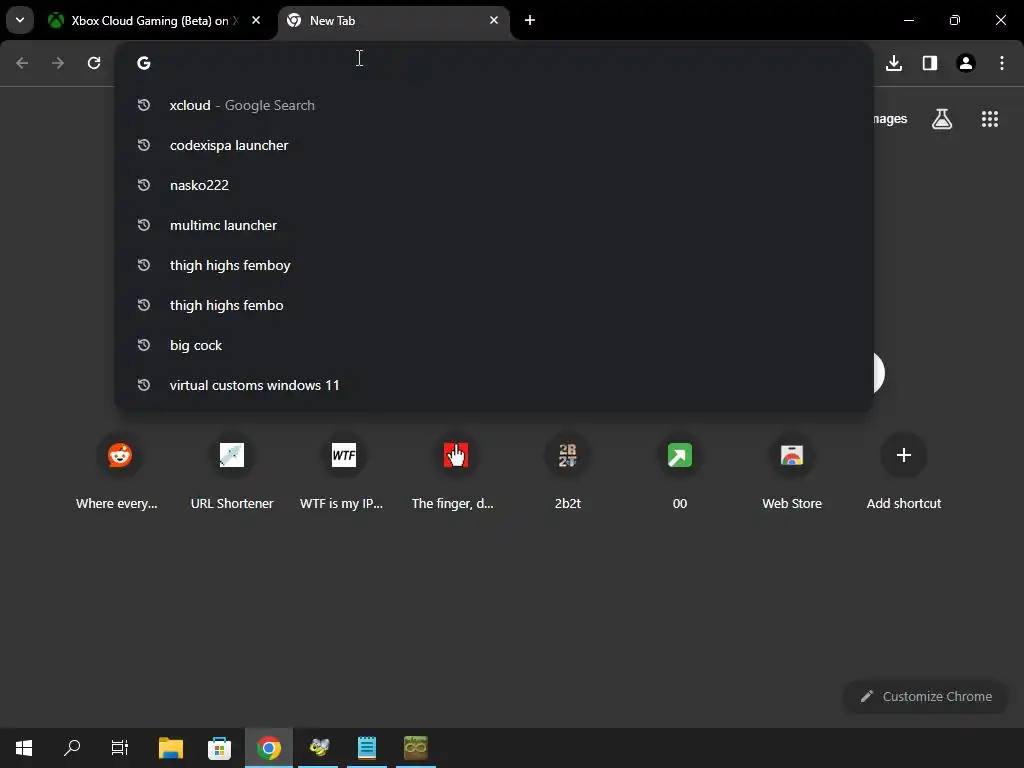
Task: Close the New Tab tab
Action: (x=494, y=20)
